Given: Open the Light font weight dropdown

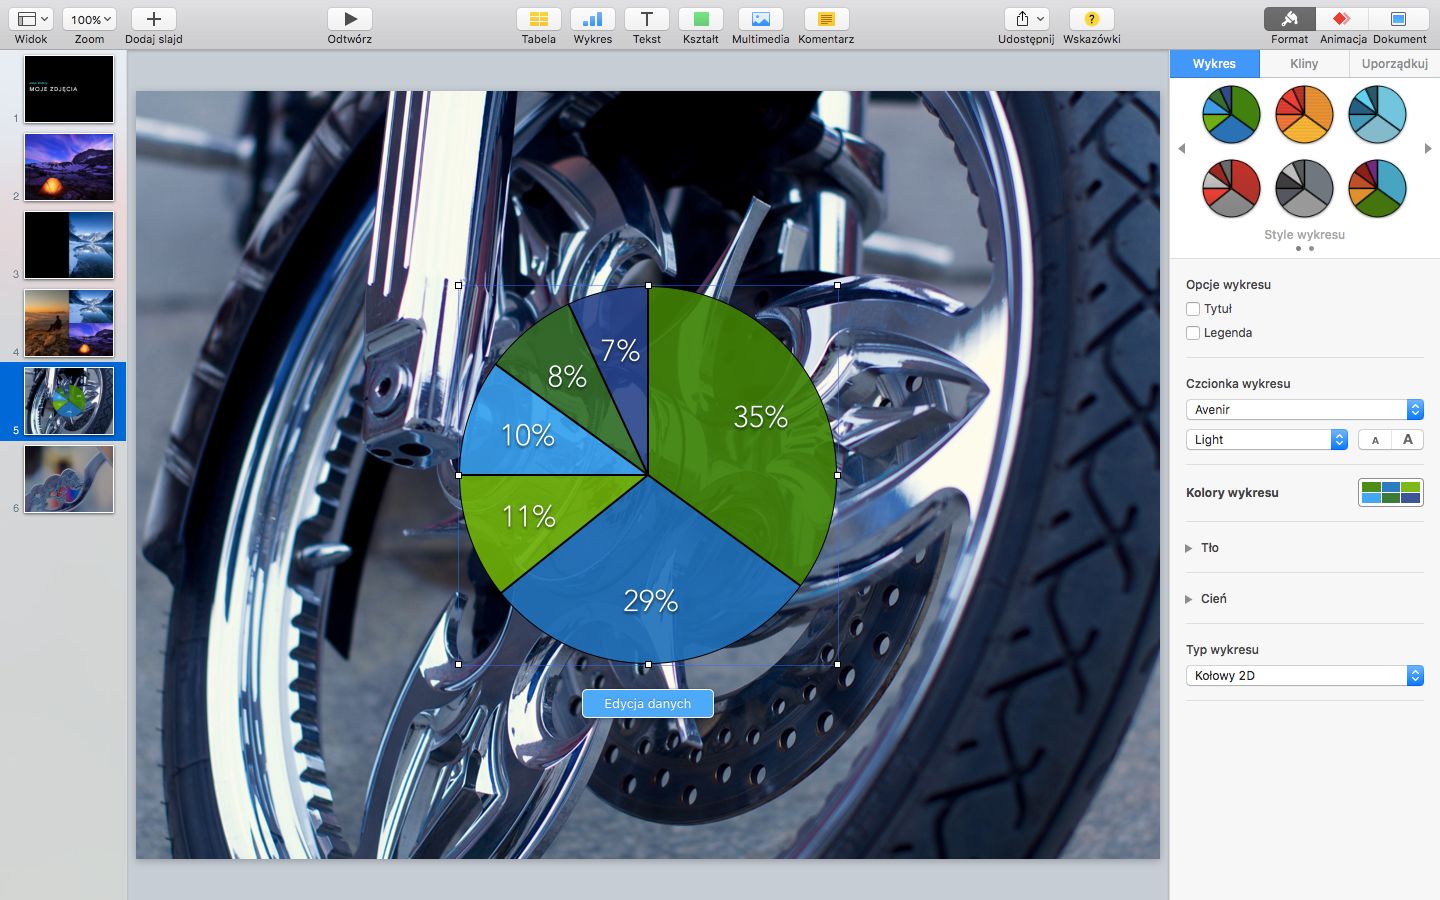Looking at the screenshot, I should (x=1267, y=439).
